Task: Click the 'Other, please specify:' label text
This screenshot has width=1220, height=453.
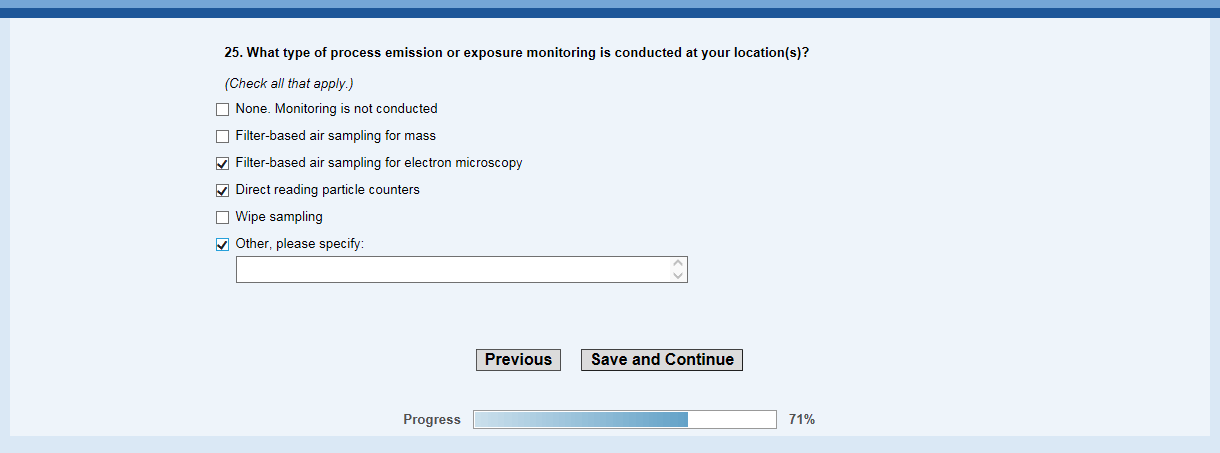Action: 299,244
